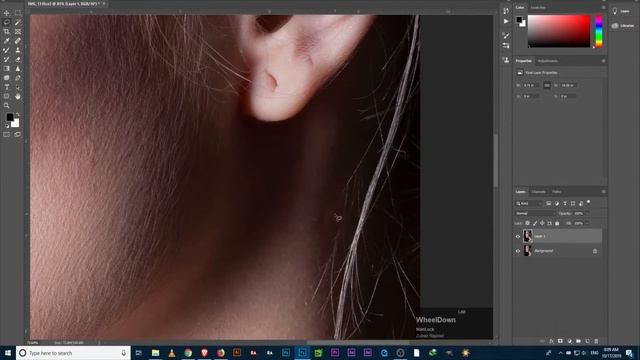640x360 pixels.
Task: Switch to the Paths tab
Action: [x=557, y=191]
